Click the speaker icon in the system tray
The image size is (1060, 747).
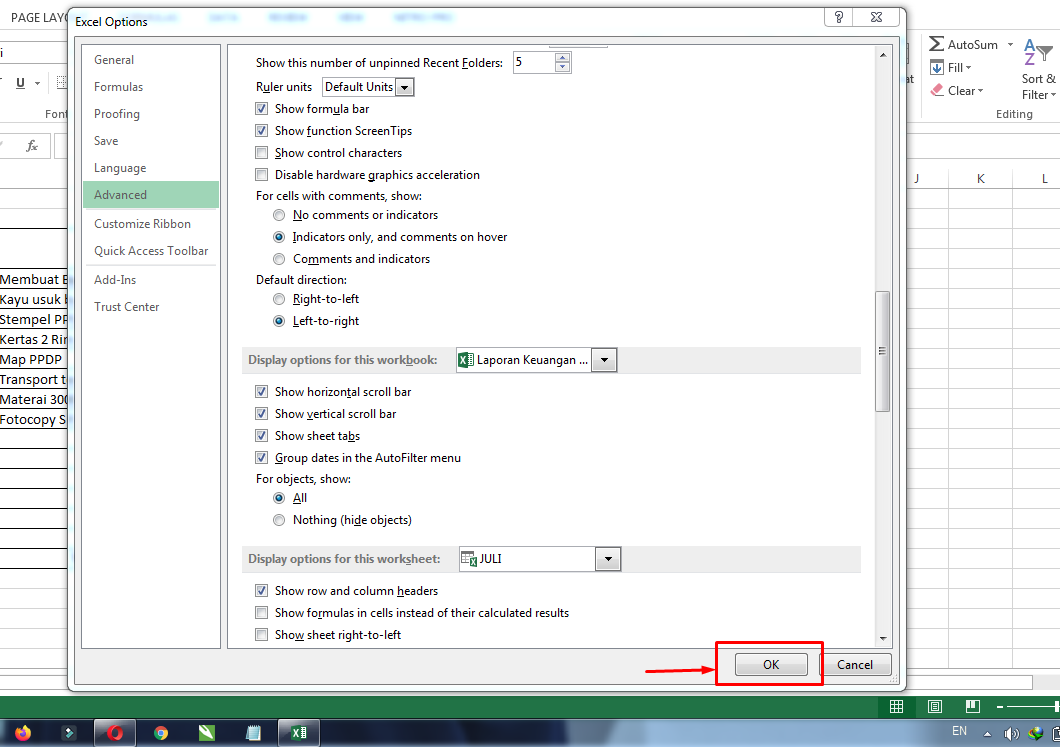(1012, 733)
